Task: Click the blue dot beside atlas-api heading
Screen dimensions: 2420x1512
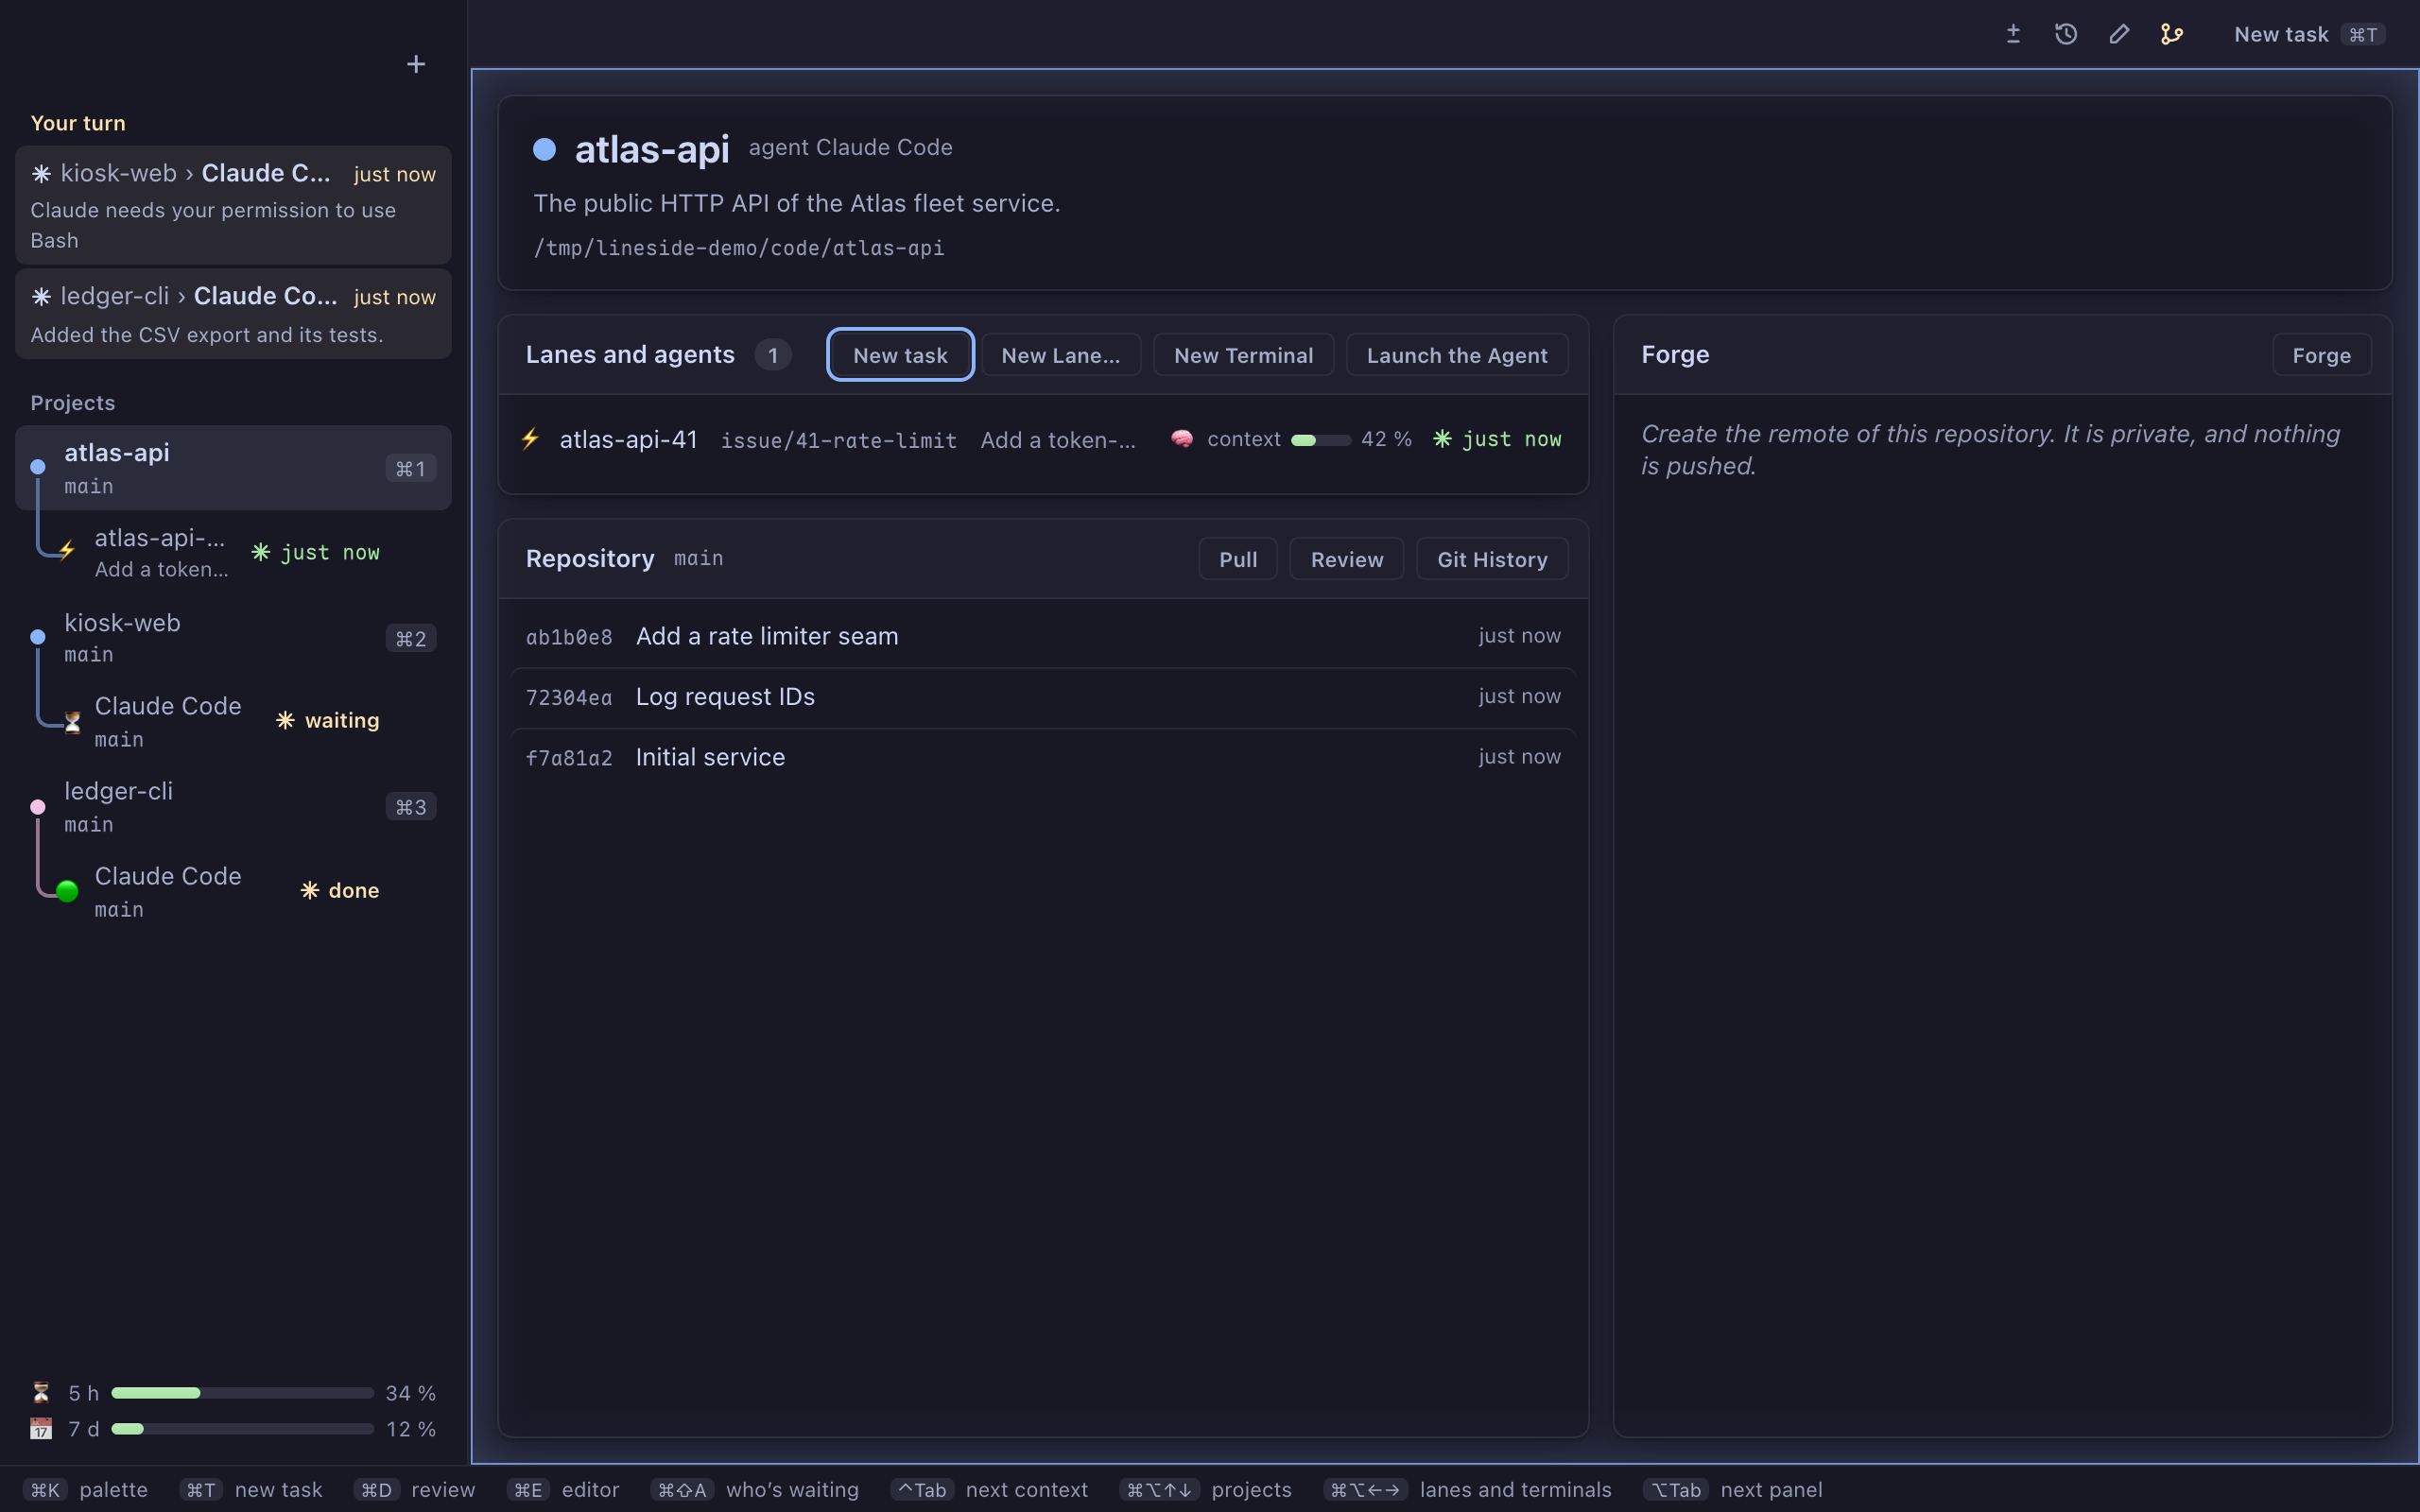Action: click(544, 149)
